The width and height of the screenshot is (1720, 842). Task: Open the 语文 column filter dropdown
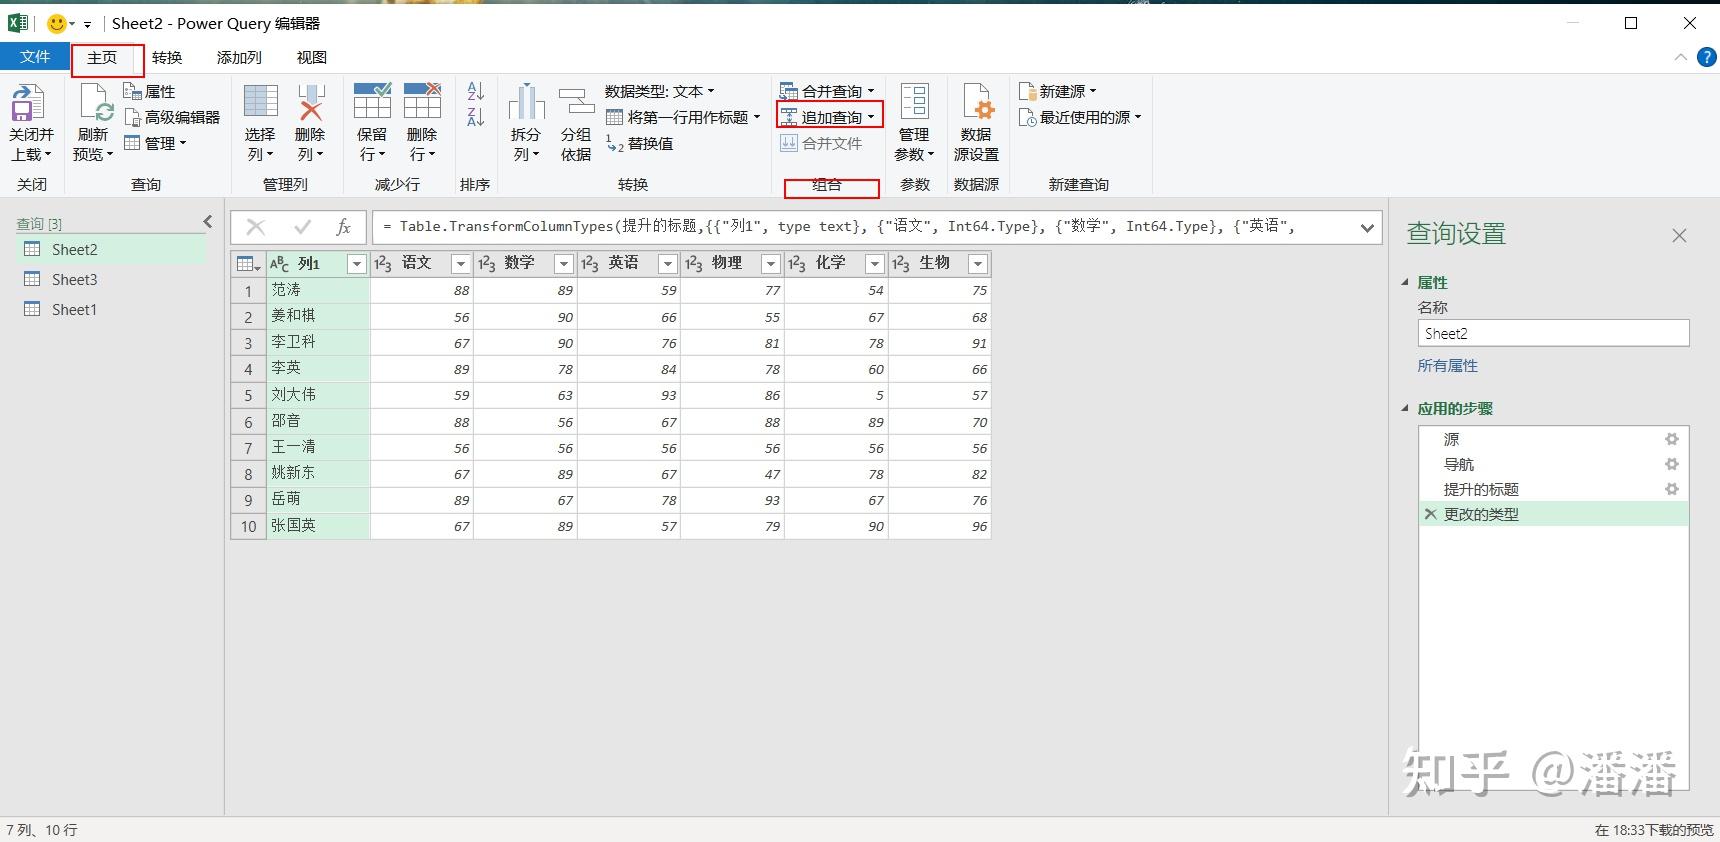click(x=461, y=263)
